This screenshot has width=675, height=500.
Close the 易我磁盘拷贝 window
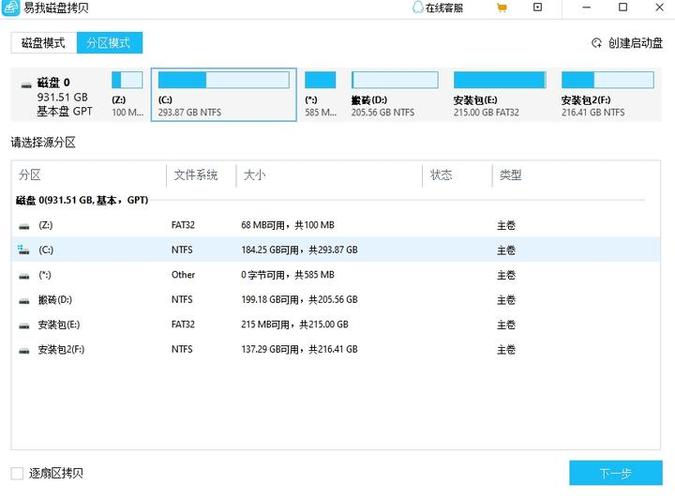tap(660, 7)
